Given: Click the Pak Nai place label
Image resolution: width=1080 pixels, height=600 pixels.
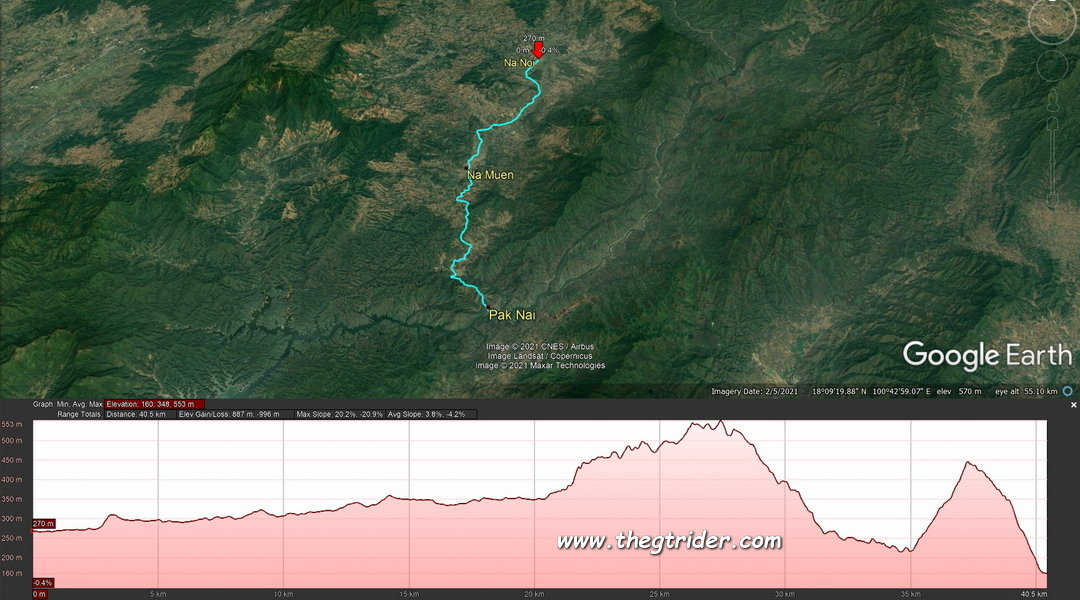Looking at the screenshot, I should 512,315.
